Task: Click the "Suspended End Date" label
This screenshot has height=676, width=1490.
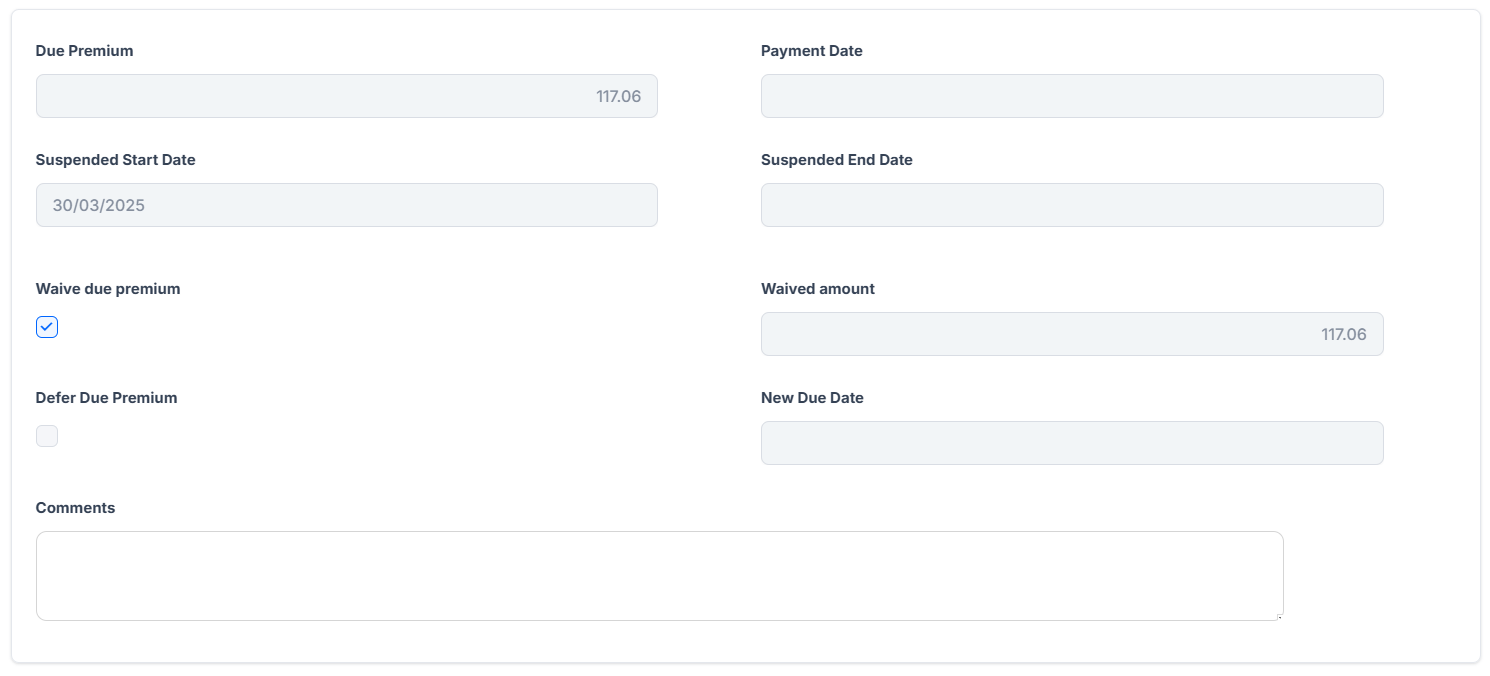Action: (836, 160)
